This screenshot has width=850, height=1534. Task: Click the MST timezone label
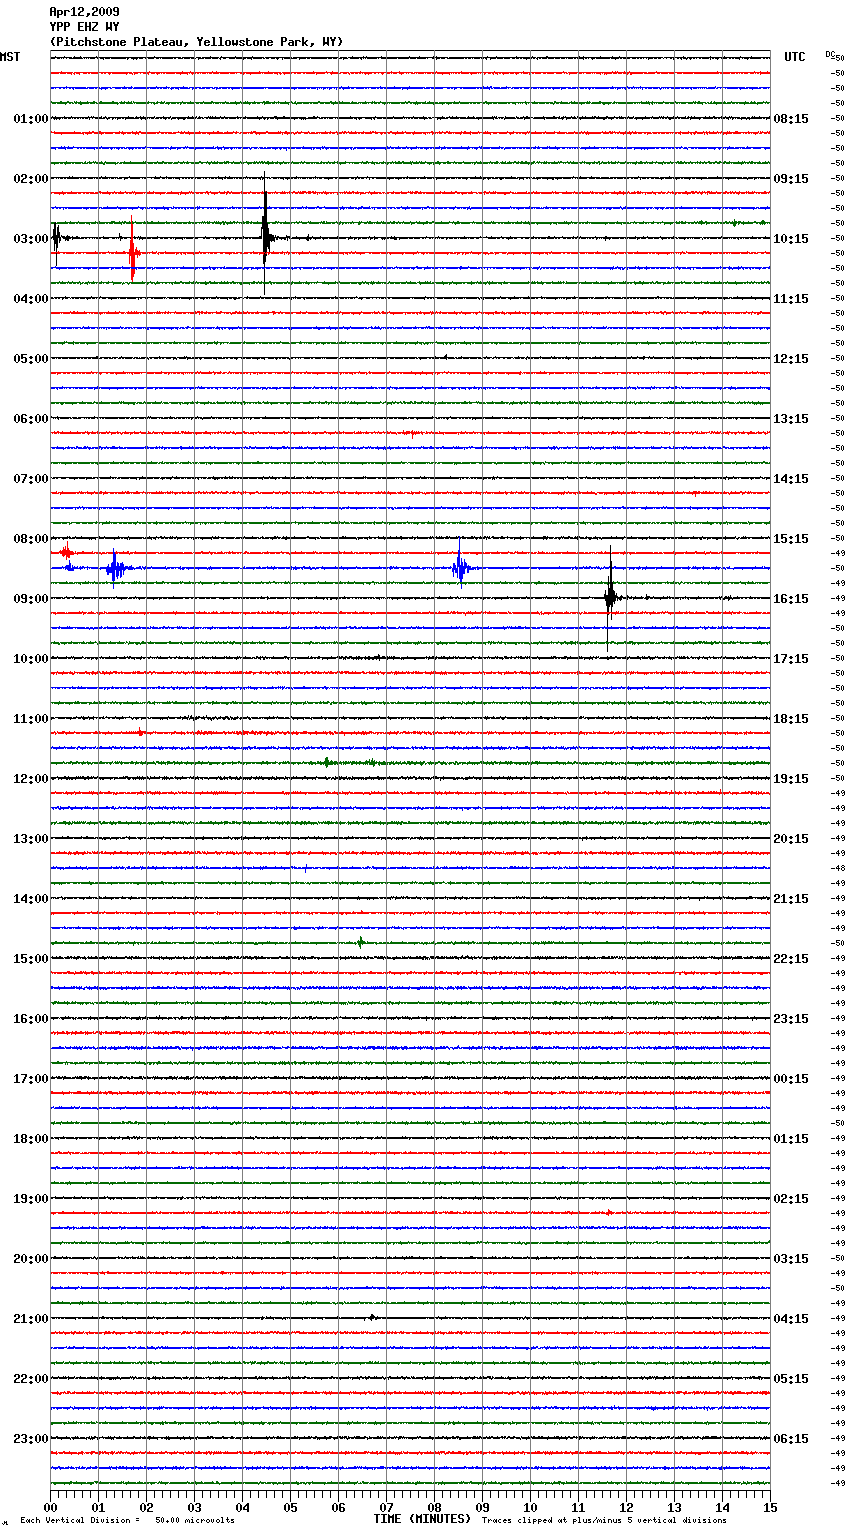click(x=10, y=57)
